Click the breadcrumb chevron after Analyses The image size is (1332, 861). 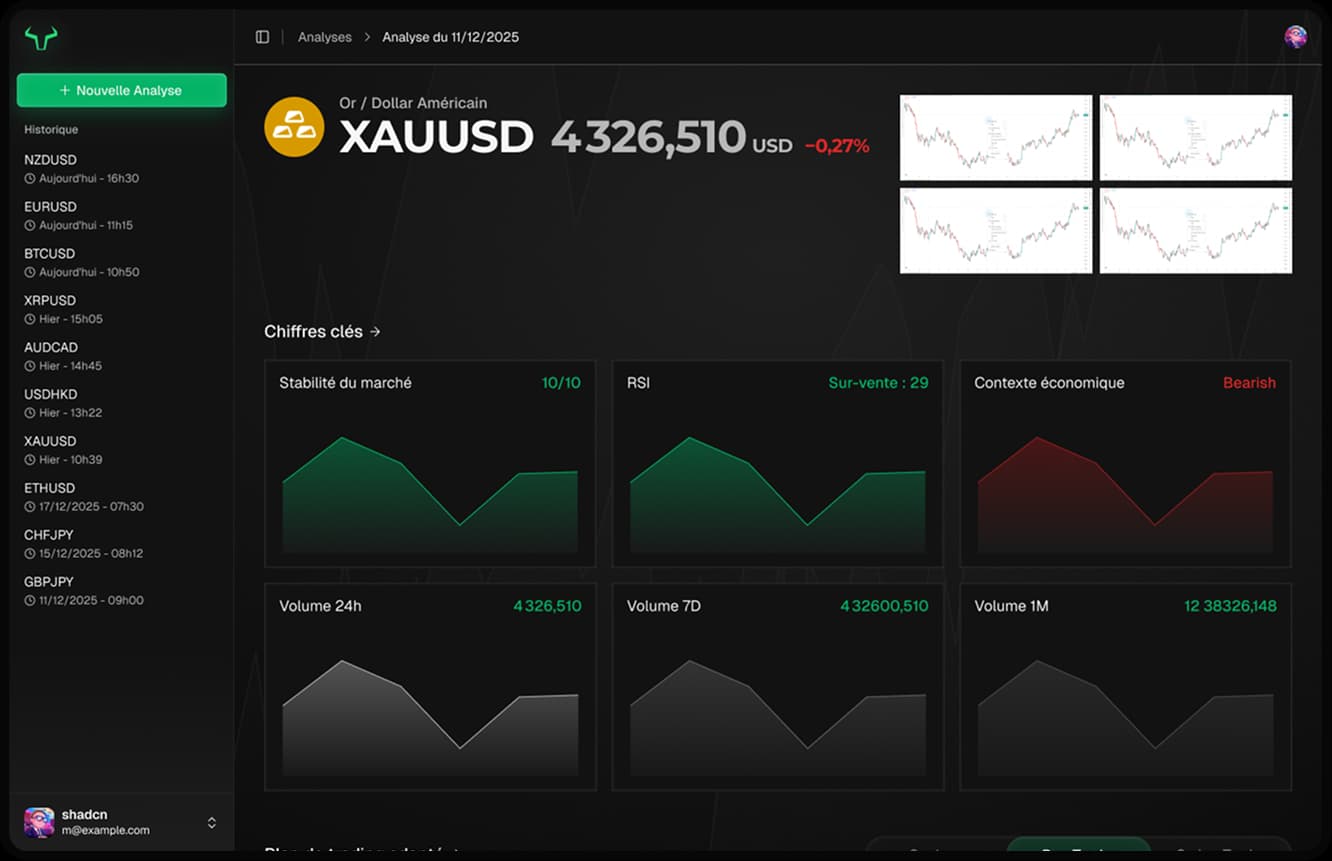tap(367, 37)
